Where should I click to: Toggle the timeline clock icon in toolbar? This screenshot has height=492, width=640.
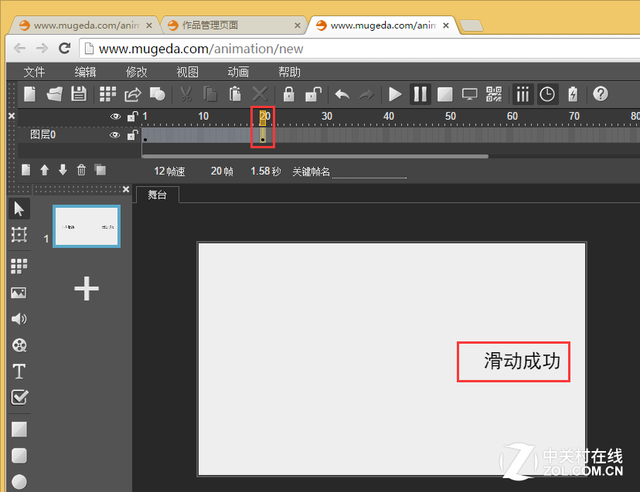[x=548, y=94]
